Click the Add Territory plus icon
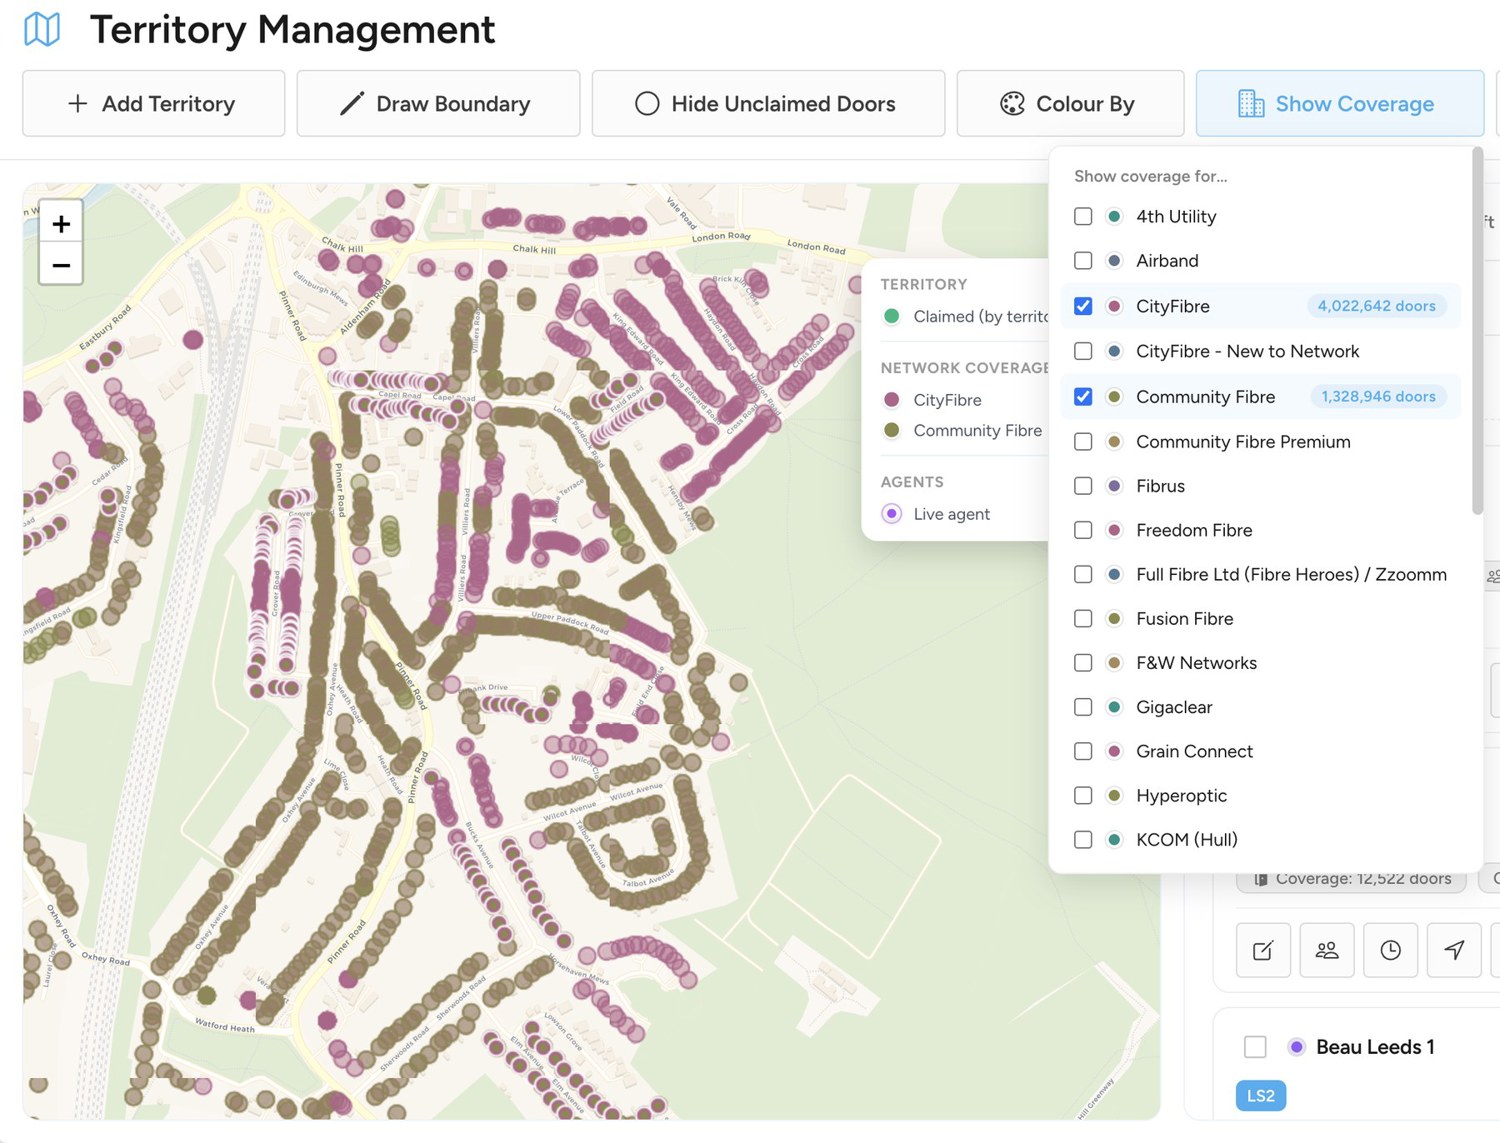The image size is (1500, 1143). (x=77, y=104)
